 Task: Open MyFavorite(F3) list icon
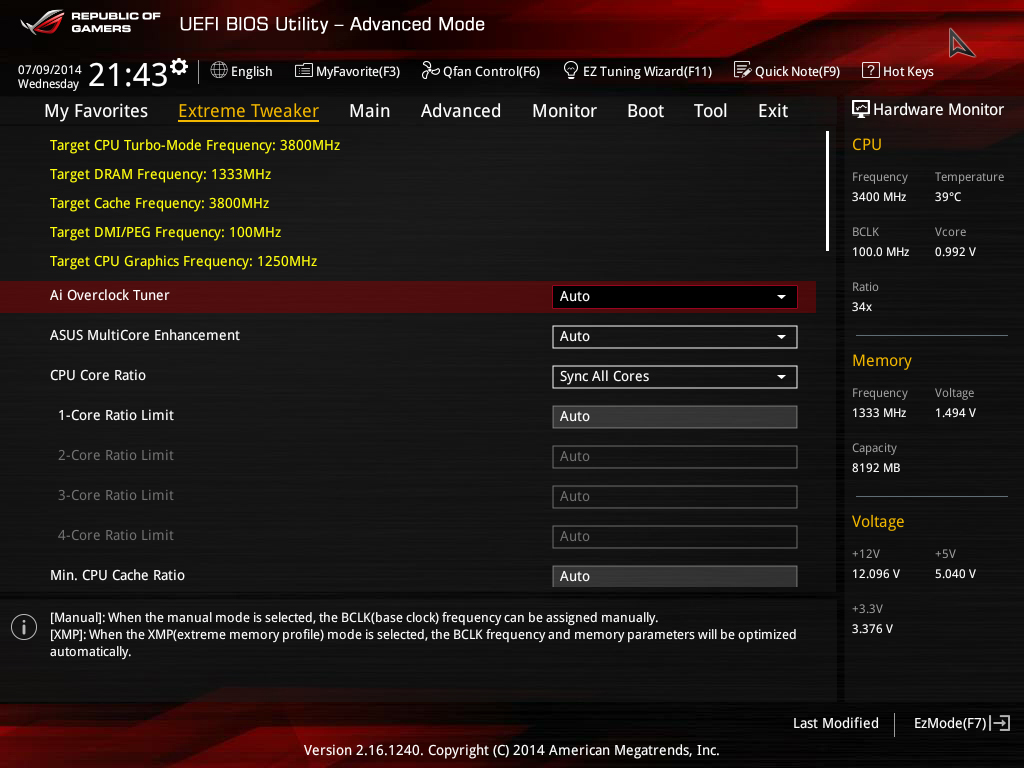(303, 71)
